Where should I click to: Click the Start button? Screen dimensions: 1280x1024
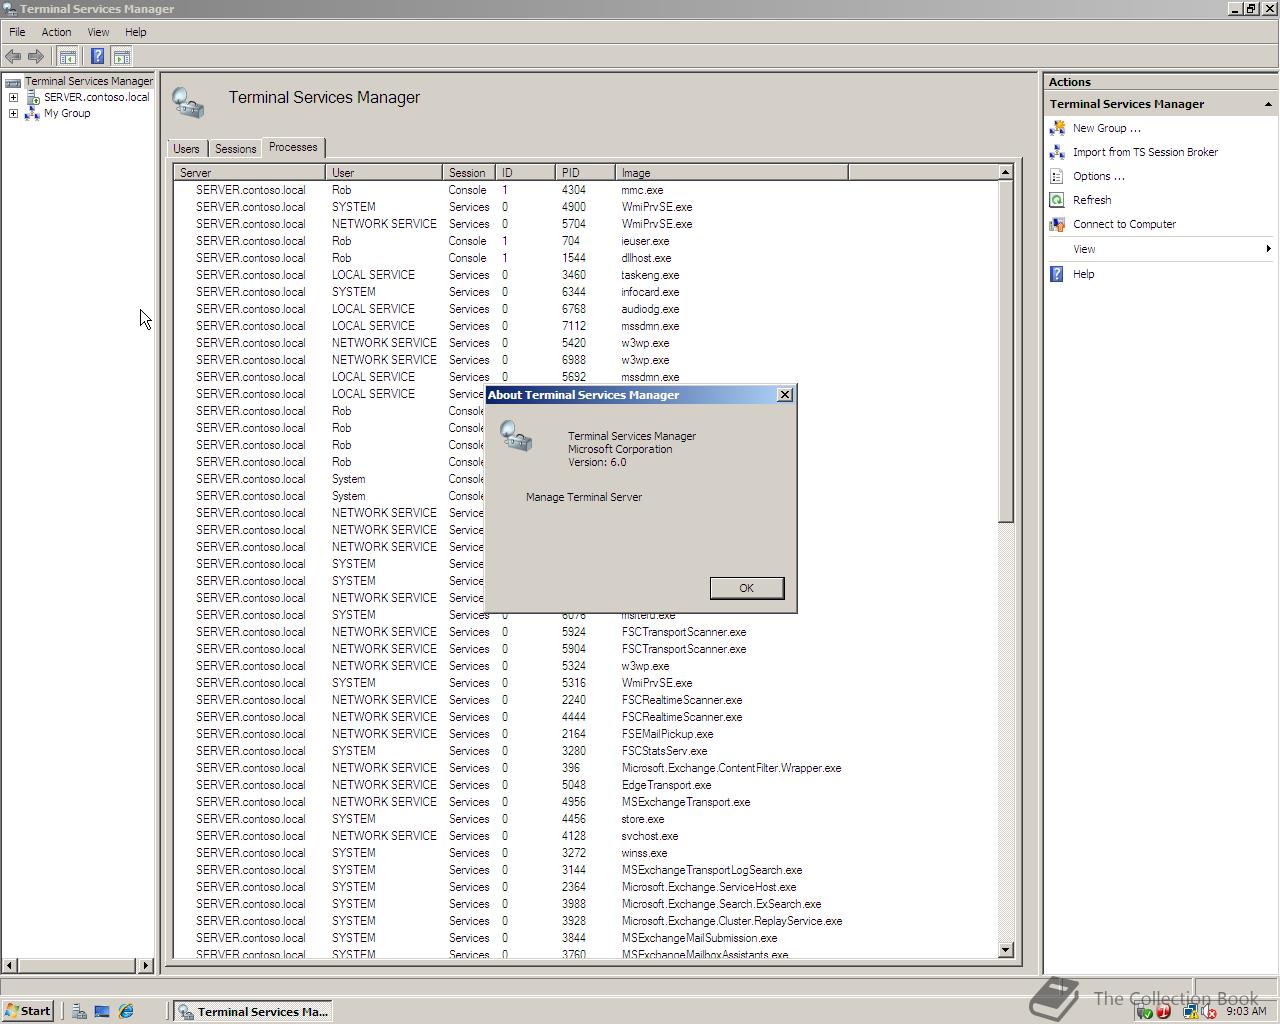pos(27,1011)
